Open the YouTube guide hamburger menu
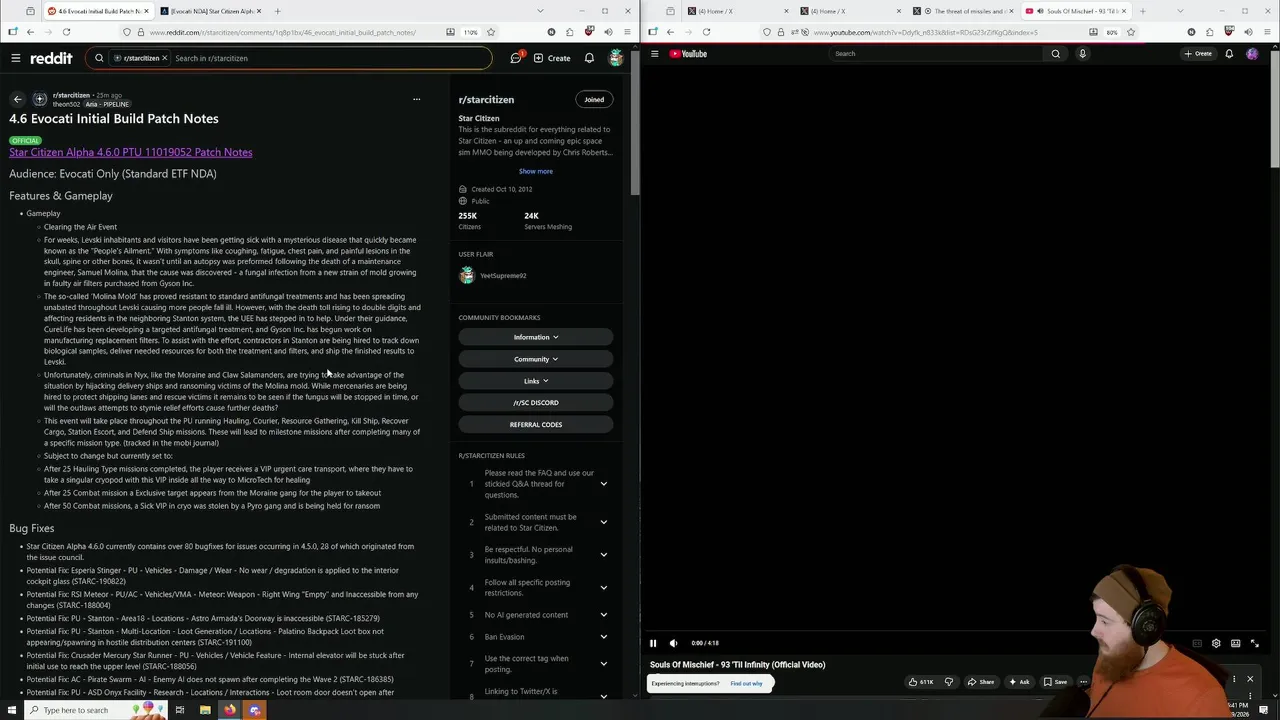Screen dimensions: 1280x720 [654, 54]
